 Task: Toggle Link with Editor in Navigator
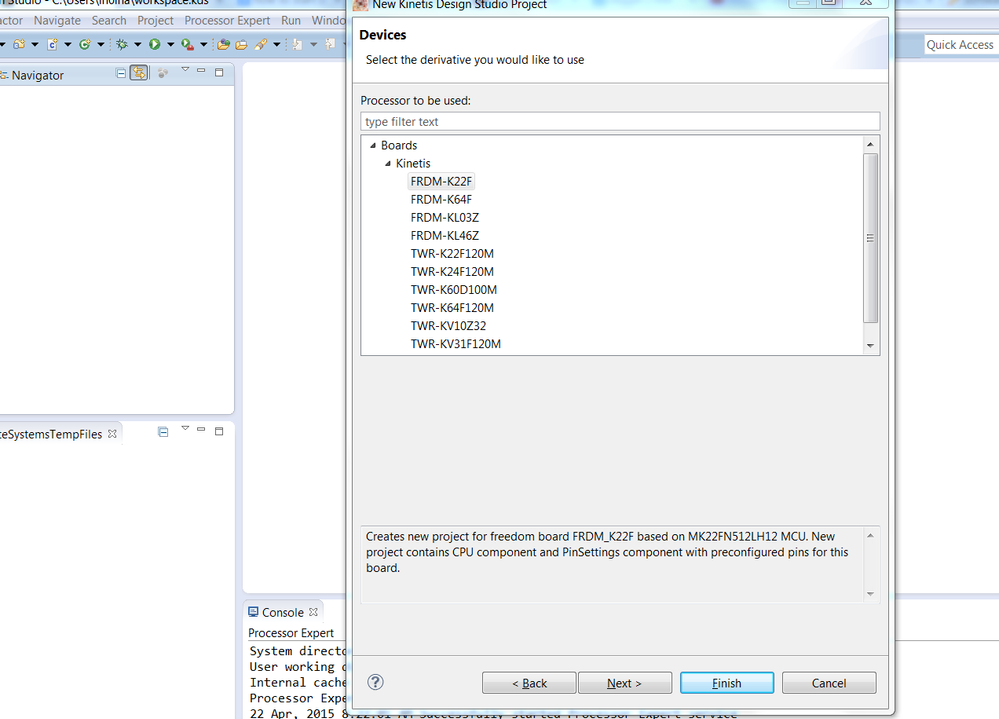[139, 73]
